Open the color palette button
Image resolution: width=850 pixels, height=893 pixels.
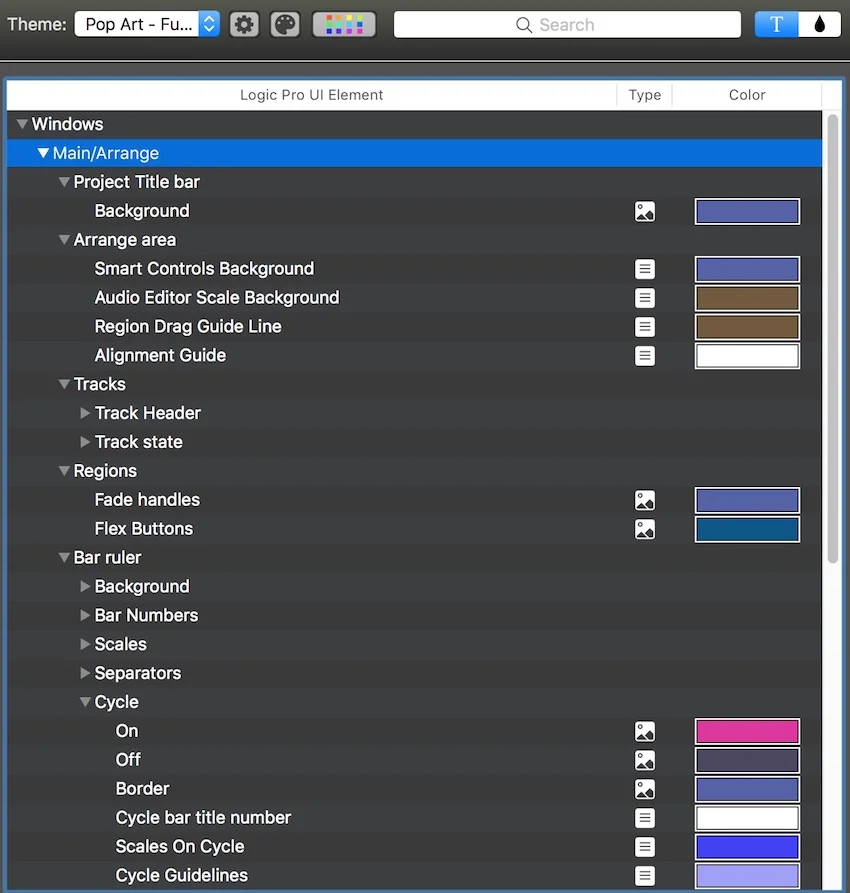(x=285, y=24)
